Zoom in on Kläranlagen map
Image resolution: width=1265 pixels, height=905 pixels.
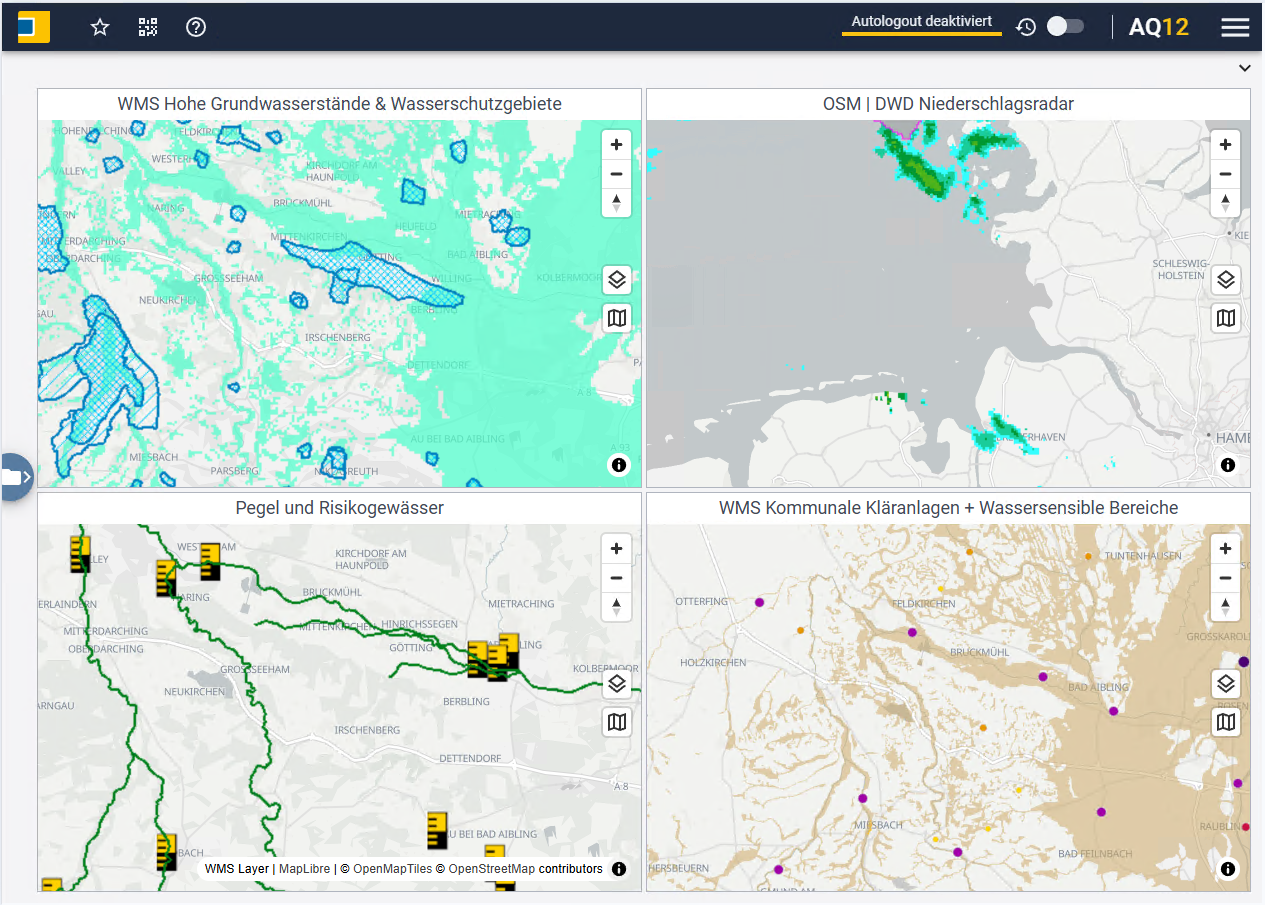click(1226, 548)
